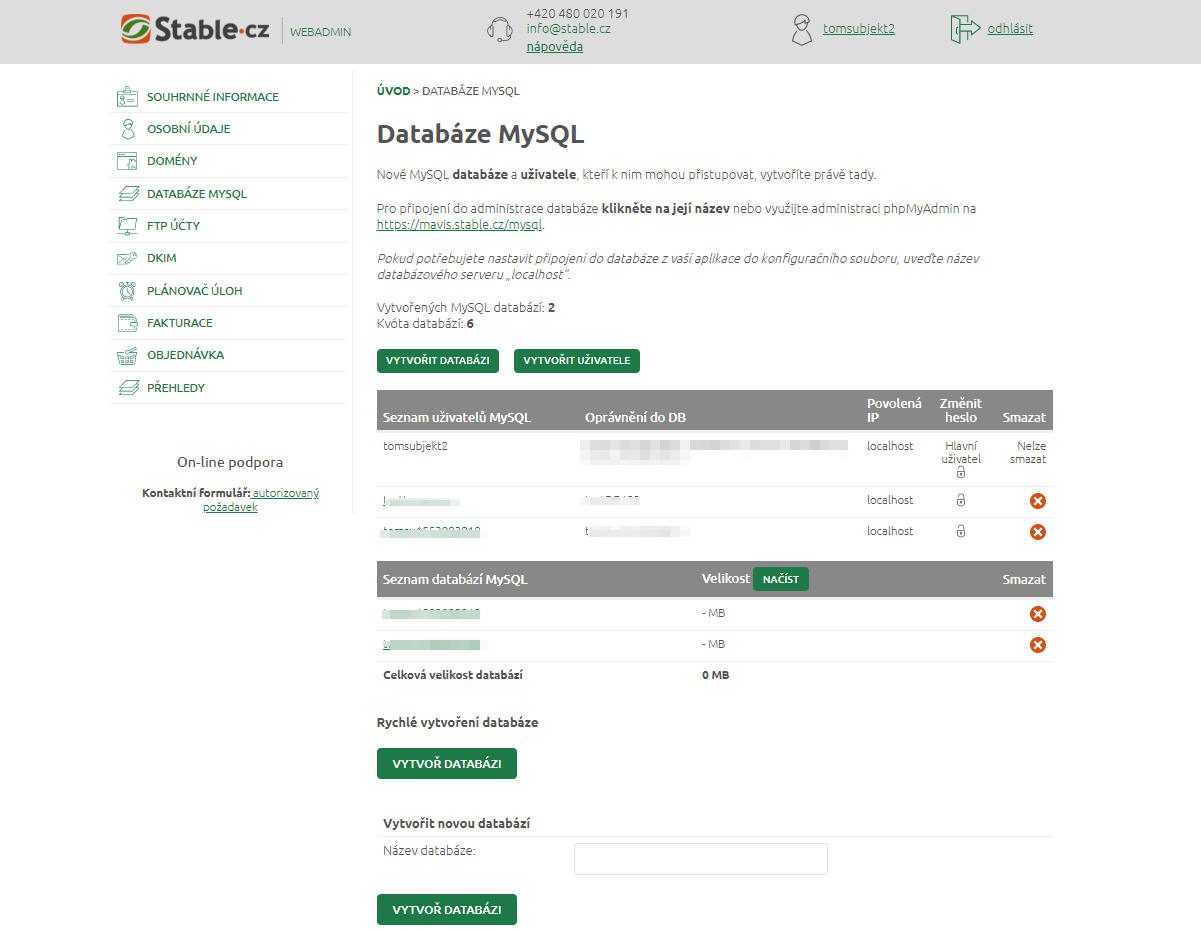The width and height of the screenshot is (1201, 930).
Task: Change password lock icon for second MySQL user
Action: [961, 500]
